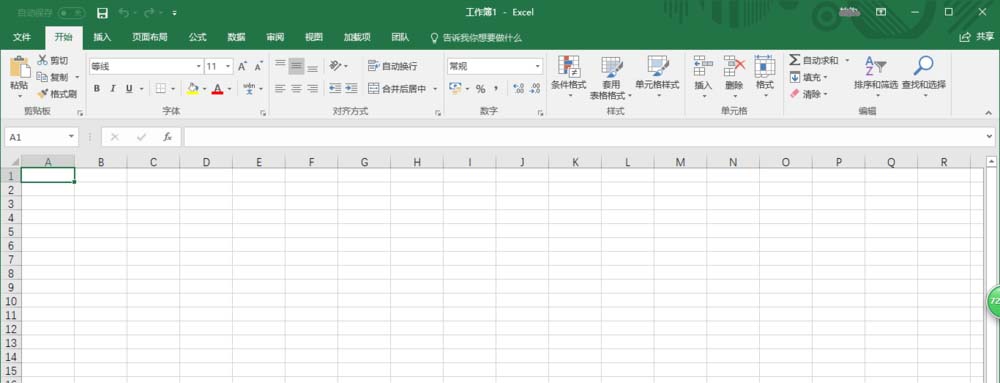Switch to the 页面布局 tab

pos(150,38)
